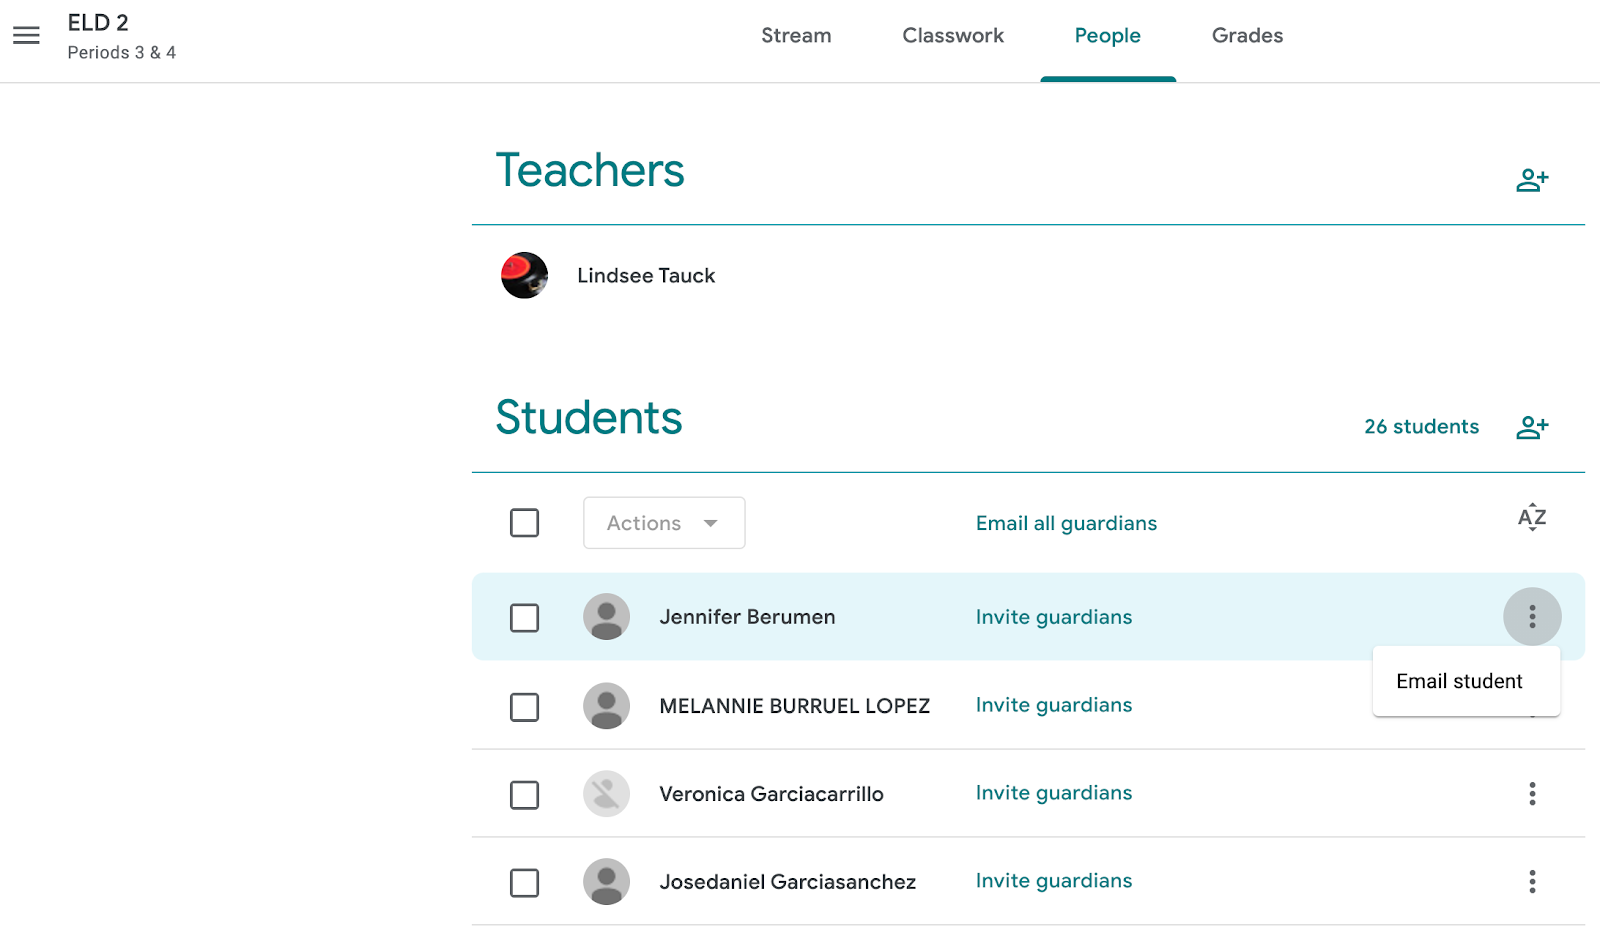Screen dimensions: 1600x927
Task: Invite guardians for Veronica Garciacarrillo
Action: (x=1053, y=793)
